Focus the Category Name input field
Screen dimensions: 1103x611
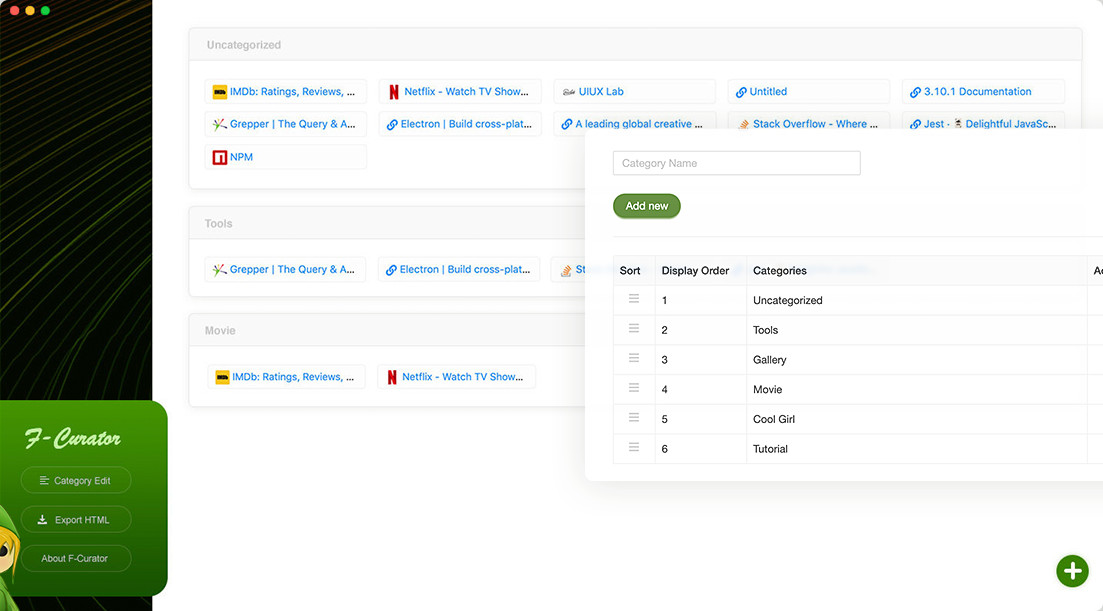click(737, 163)
